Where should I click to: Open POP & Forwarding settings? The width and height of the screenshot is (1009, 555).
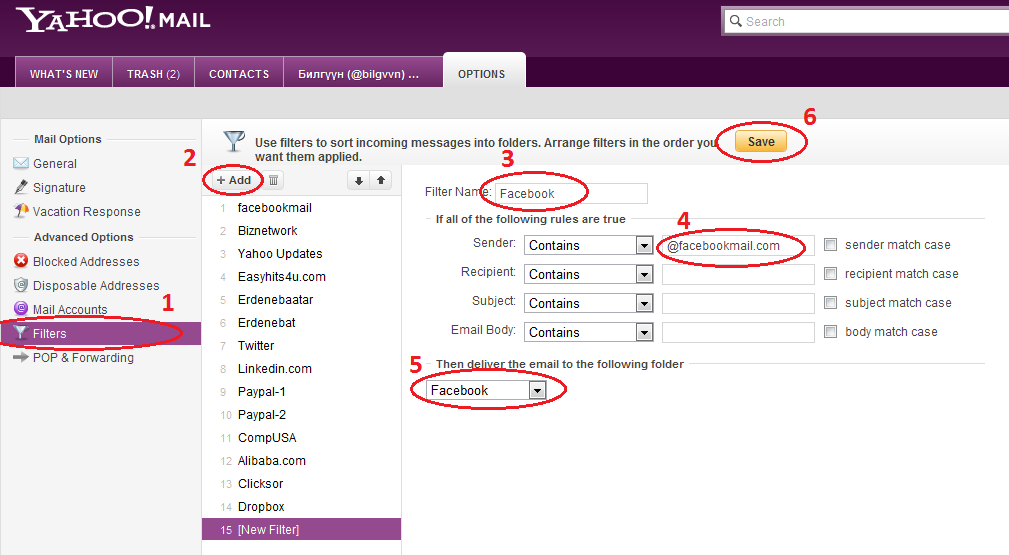(x=84, y=357)
